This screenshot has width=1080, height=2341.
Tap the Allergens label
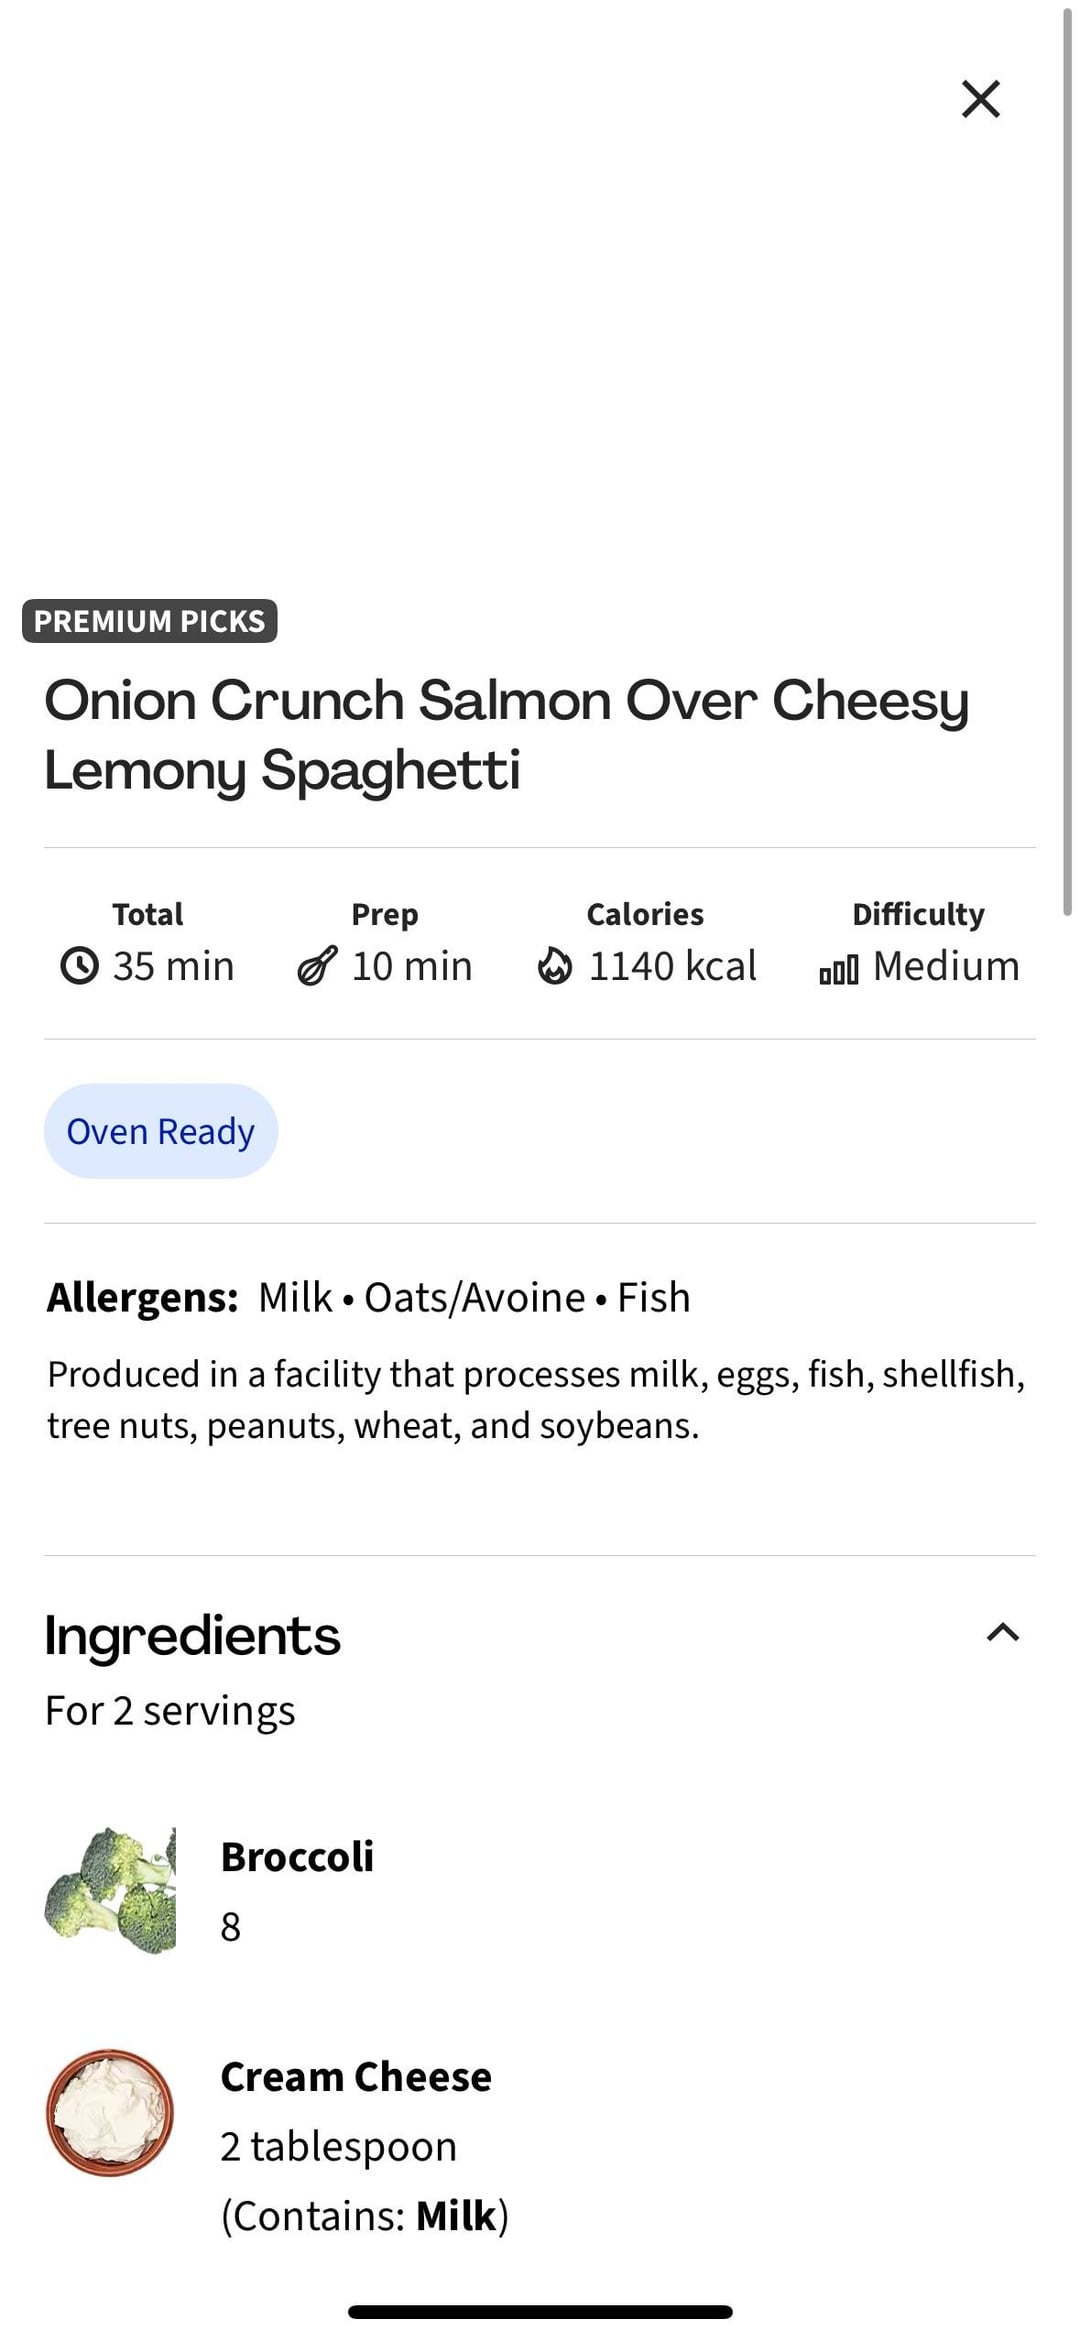pyautogui.click(x=142, y=1297)
